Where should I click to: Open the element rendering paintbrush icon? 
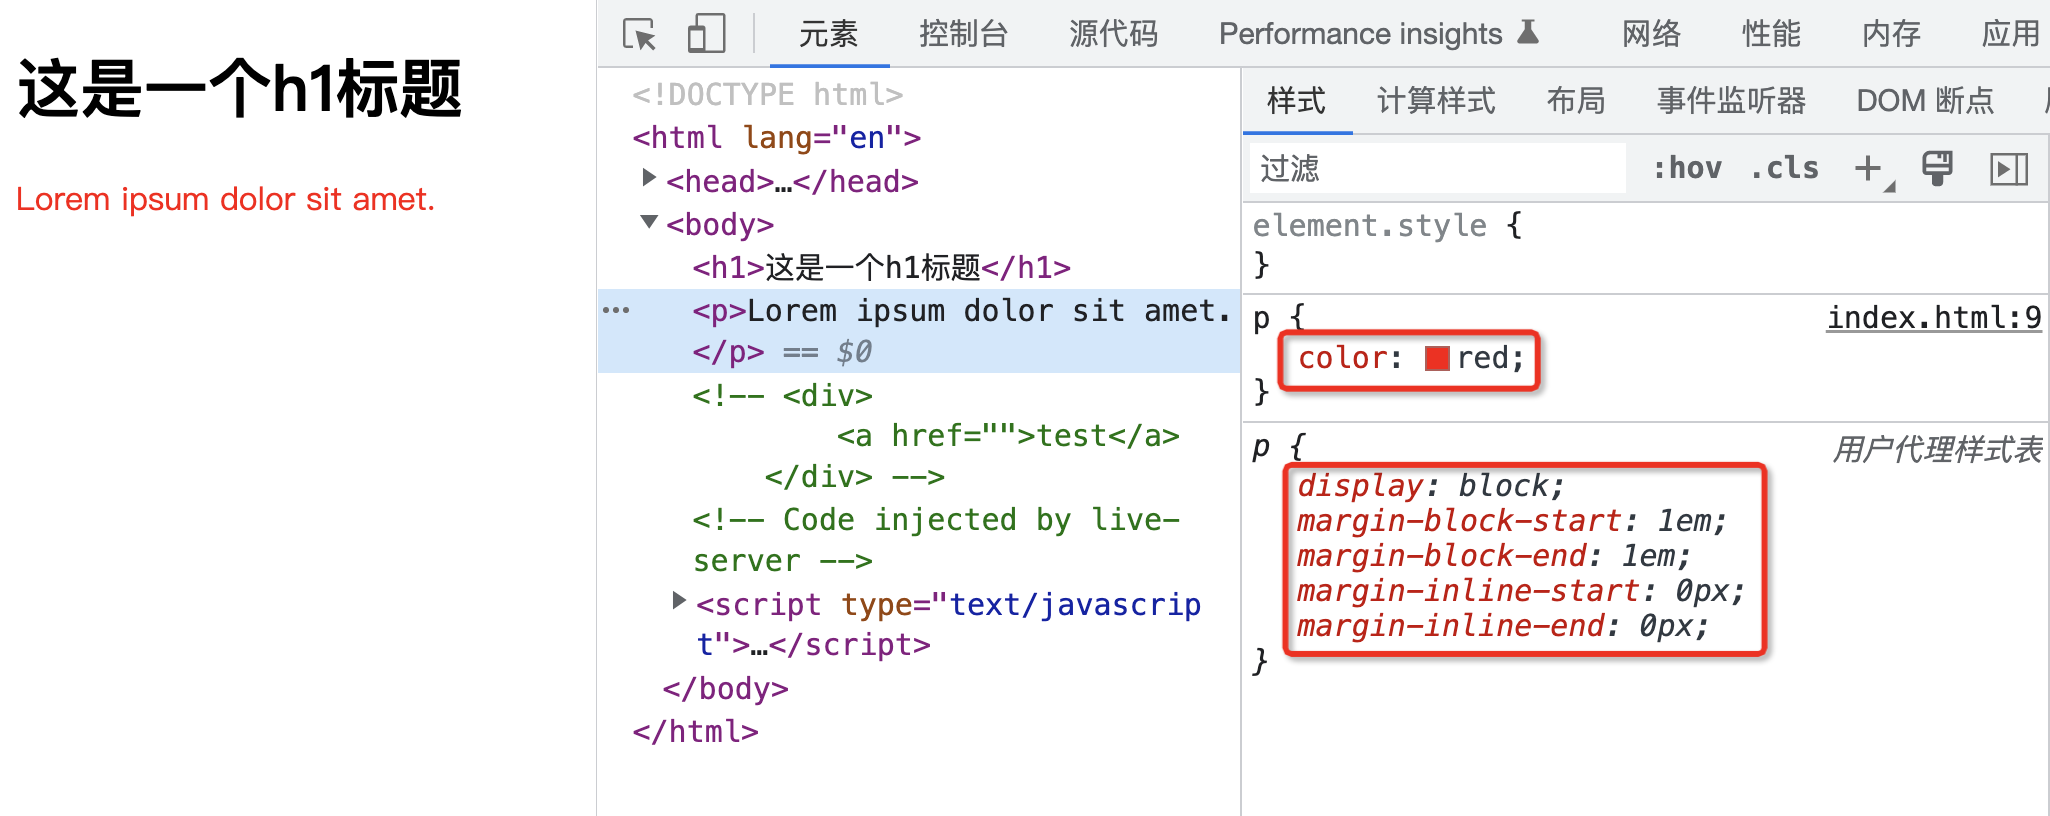click(x=1937, y=168)
